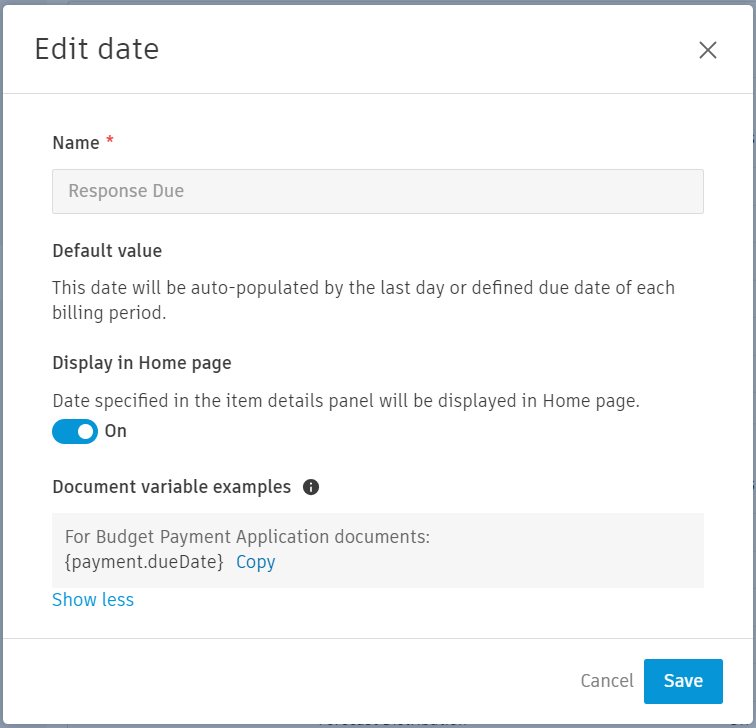Image resolution: width=756 pixels, height=728 pixels.
Task: Click 'For Budget Payment Application documents' text
Action: [247, 537]
